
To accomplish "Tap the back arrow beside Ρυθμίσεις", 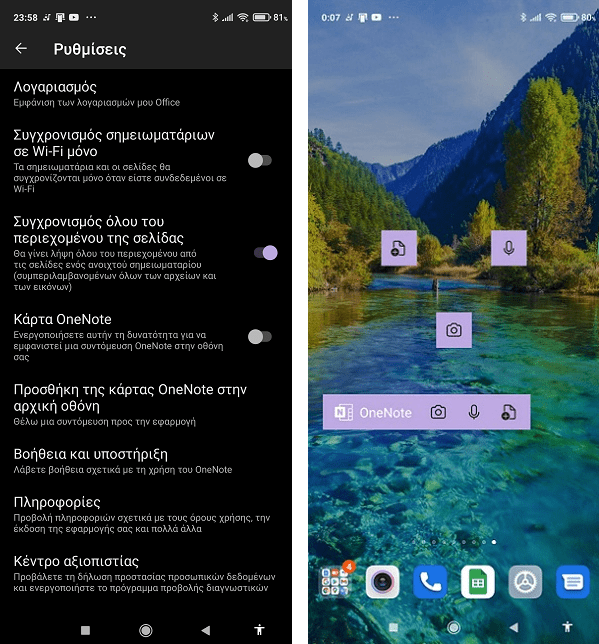I will [21, 48].
